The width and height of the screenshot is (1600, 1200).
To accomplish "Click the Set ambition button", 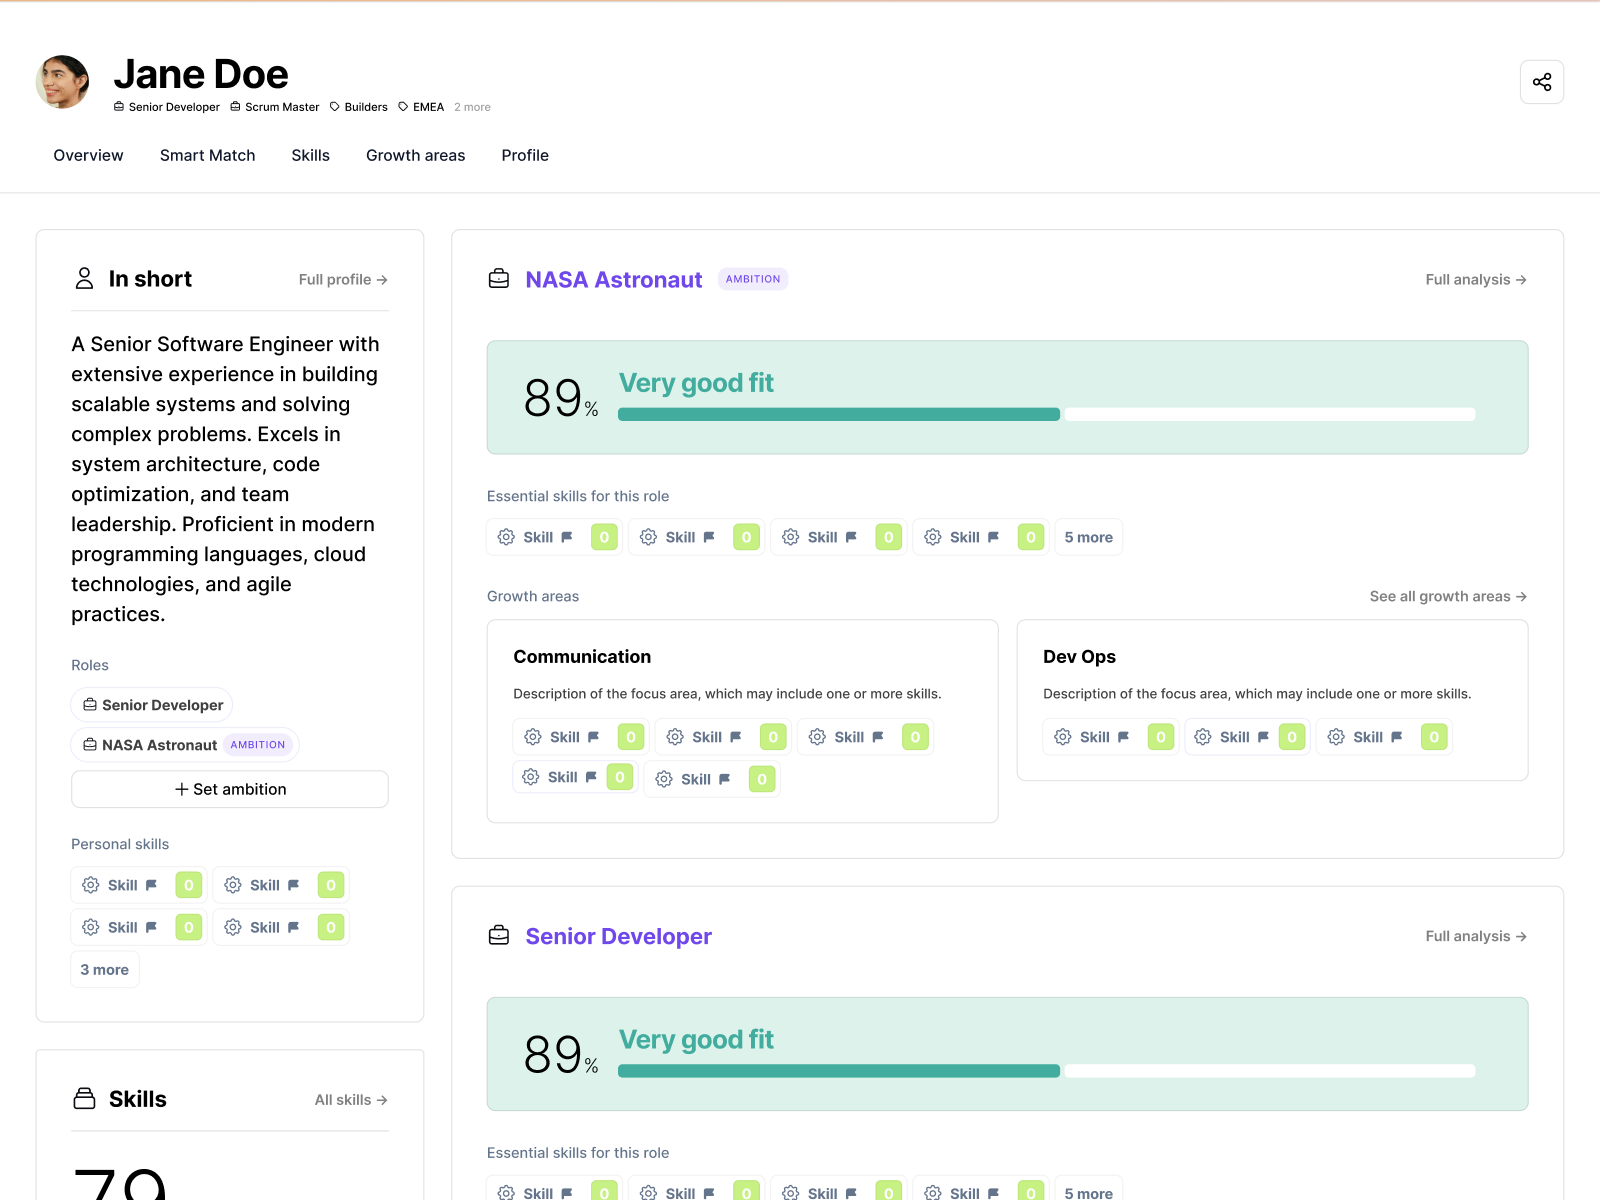I will pyautogui.click(x=230, y=789).
